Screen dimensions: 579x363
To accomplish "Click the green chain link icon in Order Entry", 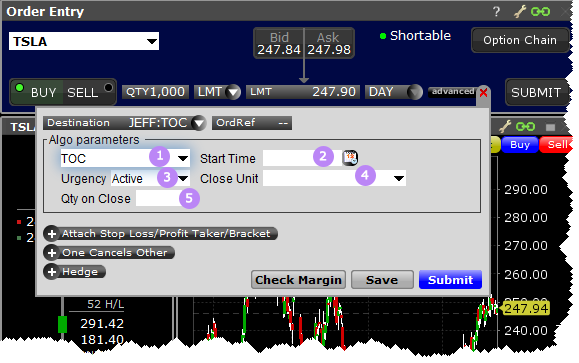I will [540, 12].
